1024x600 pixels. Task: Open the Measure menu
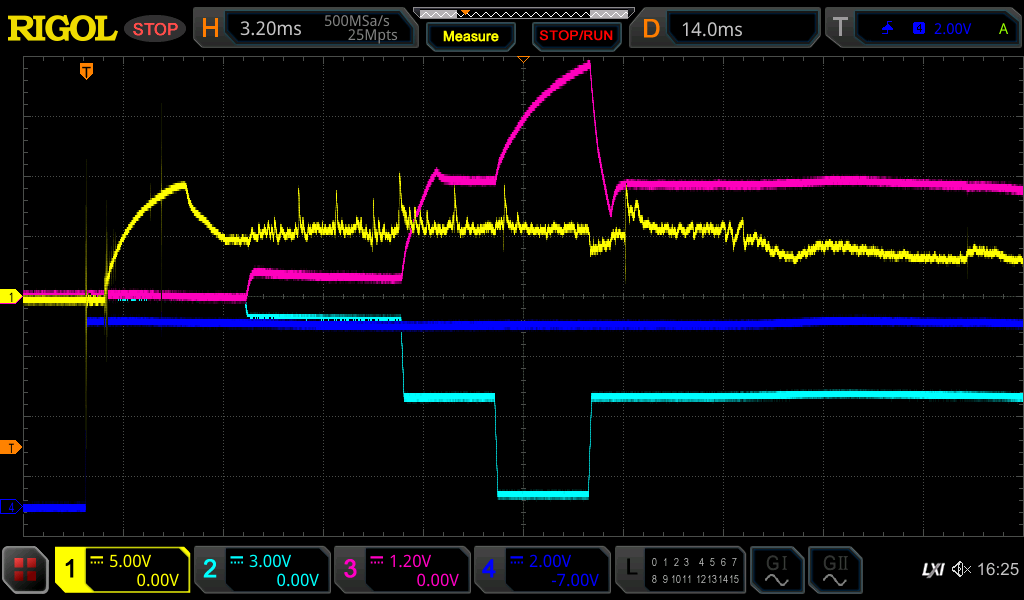pyautogui.click(x=470, y=36)
